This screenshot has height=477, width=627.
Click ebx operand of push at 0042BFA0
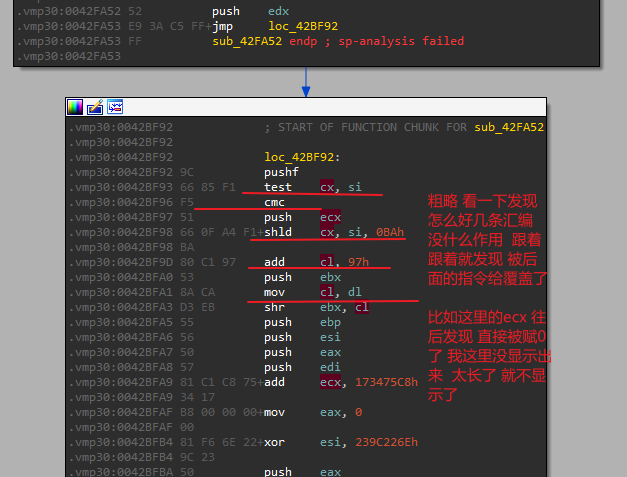pos(330,277)
